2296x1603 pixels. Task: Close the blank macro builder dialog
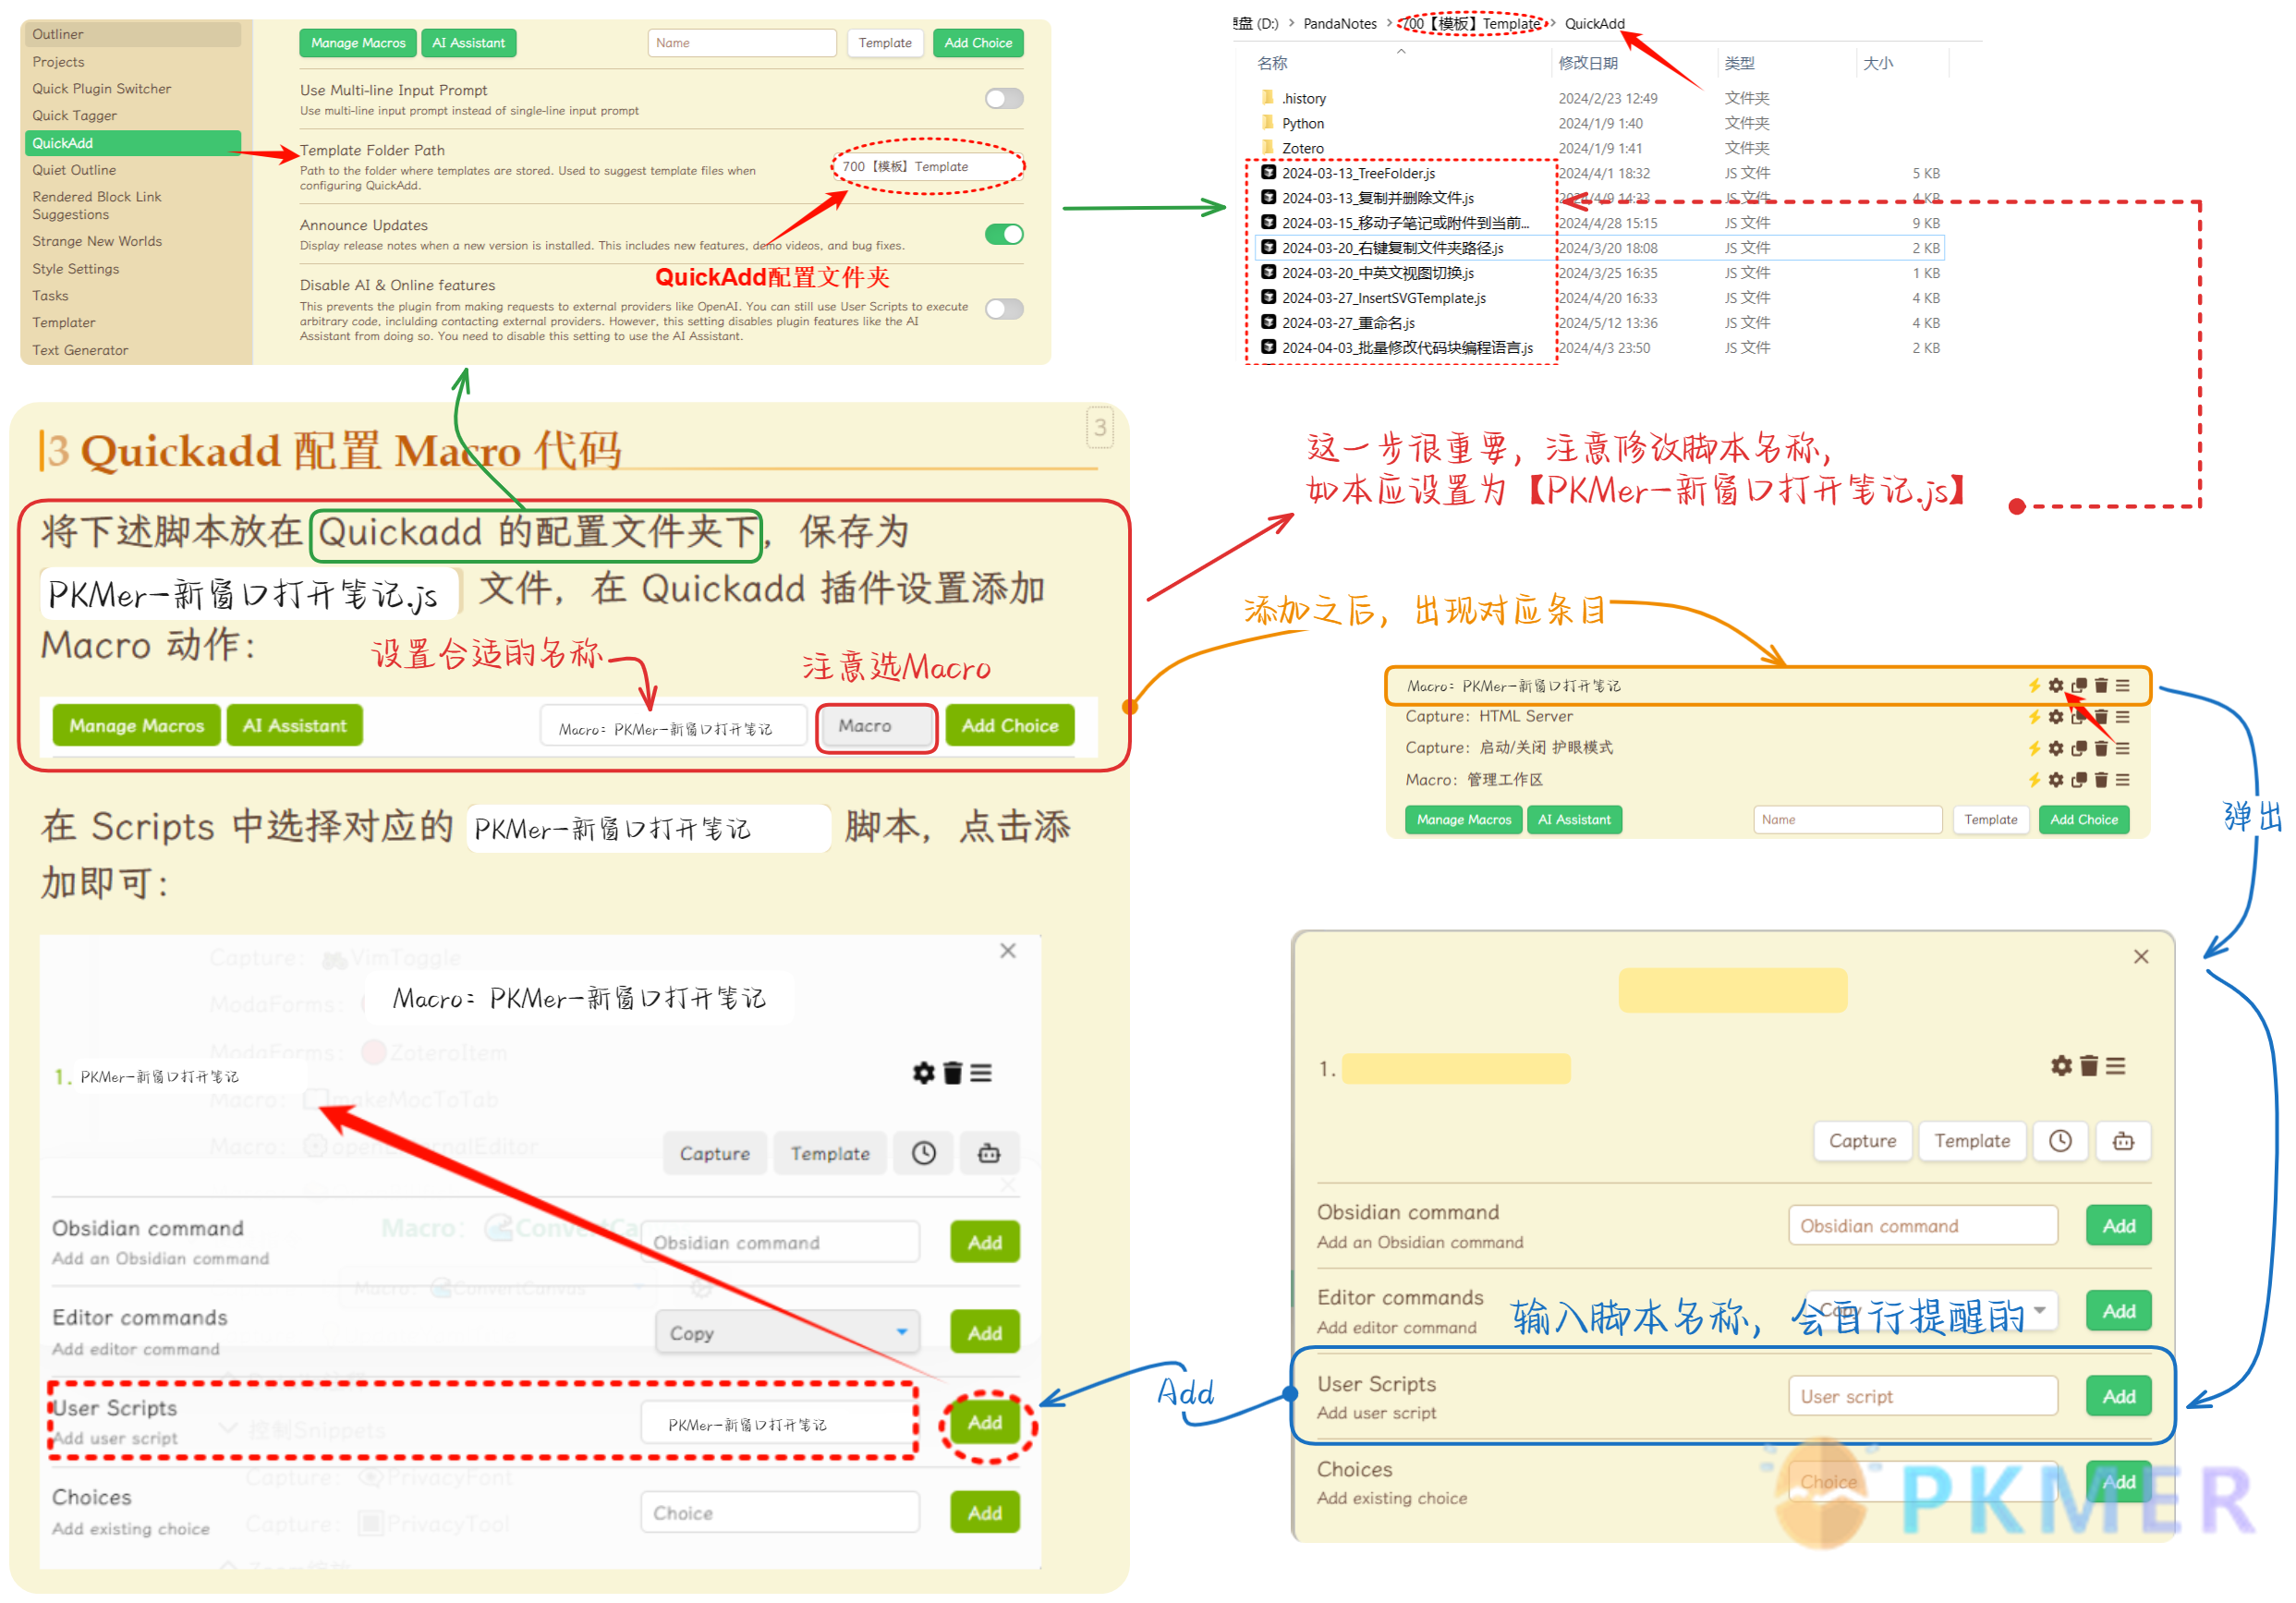2141,956
